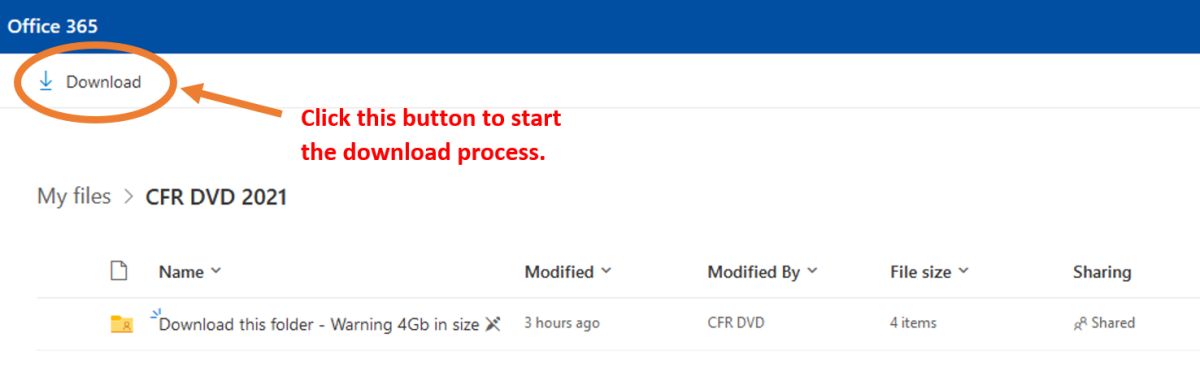Go back to My files breadcrumb

(74, 197)
